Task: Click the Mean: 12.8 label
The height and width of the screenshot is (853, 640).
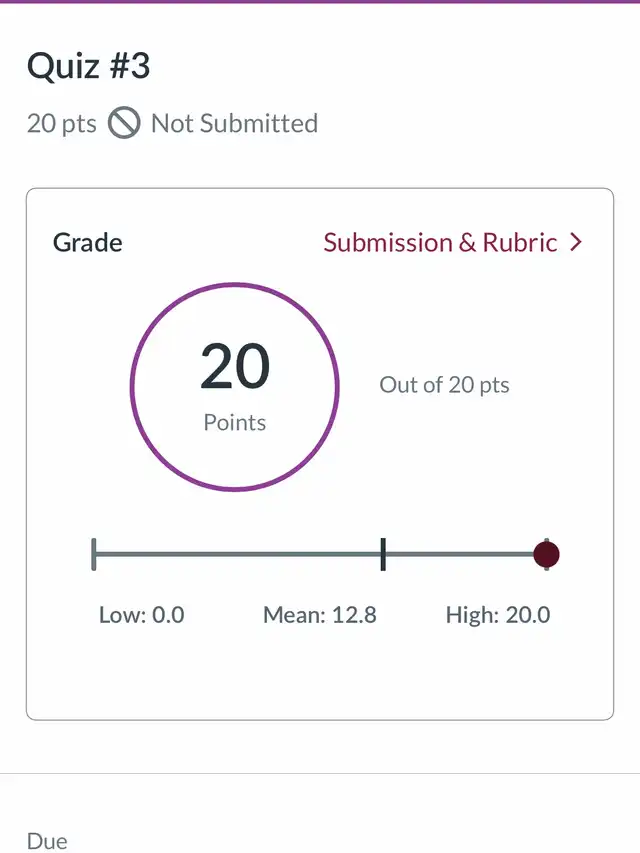Action: coord(319,615)
